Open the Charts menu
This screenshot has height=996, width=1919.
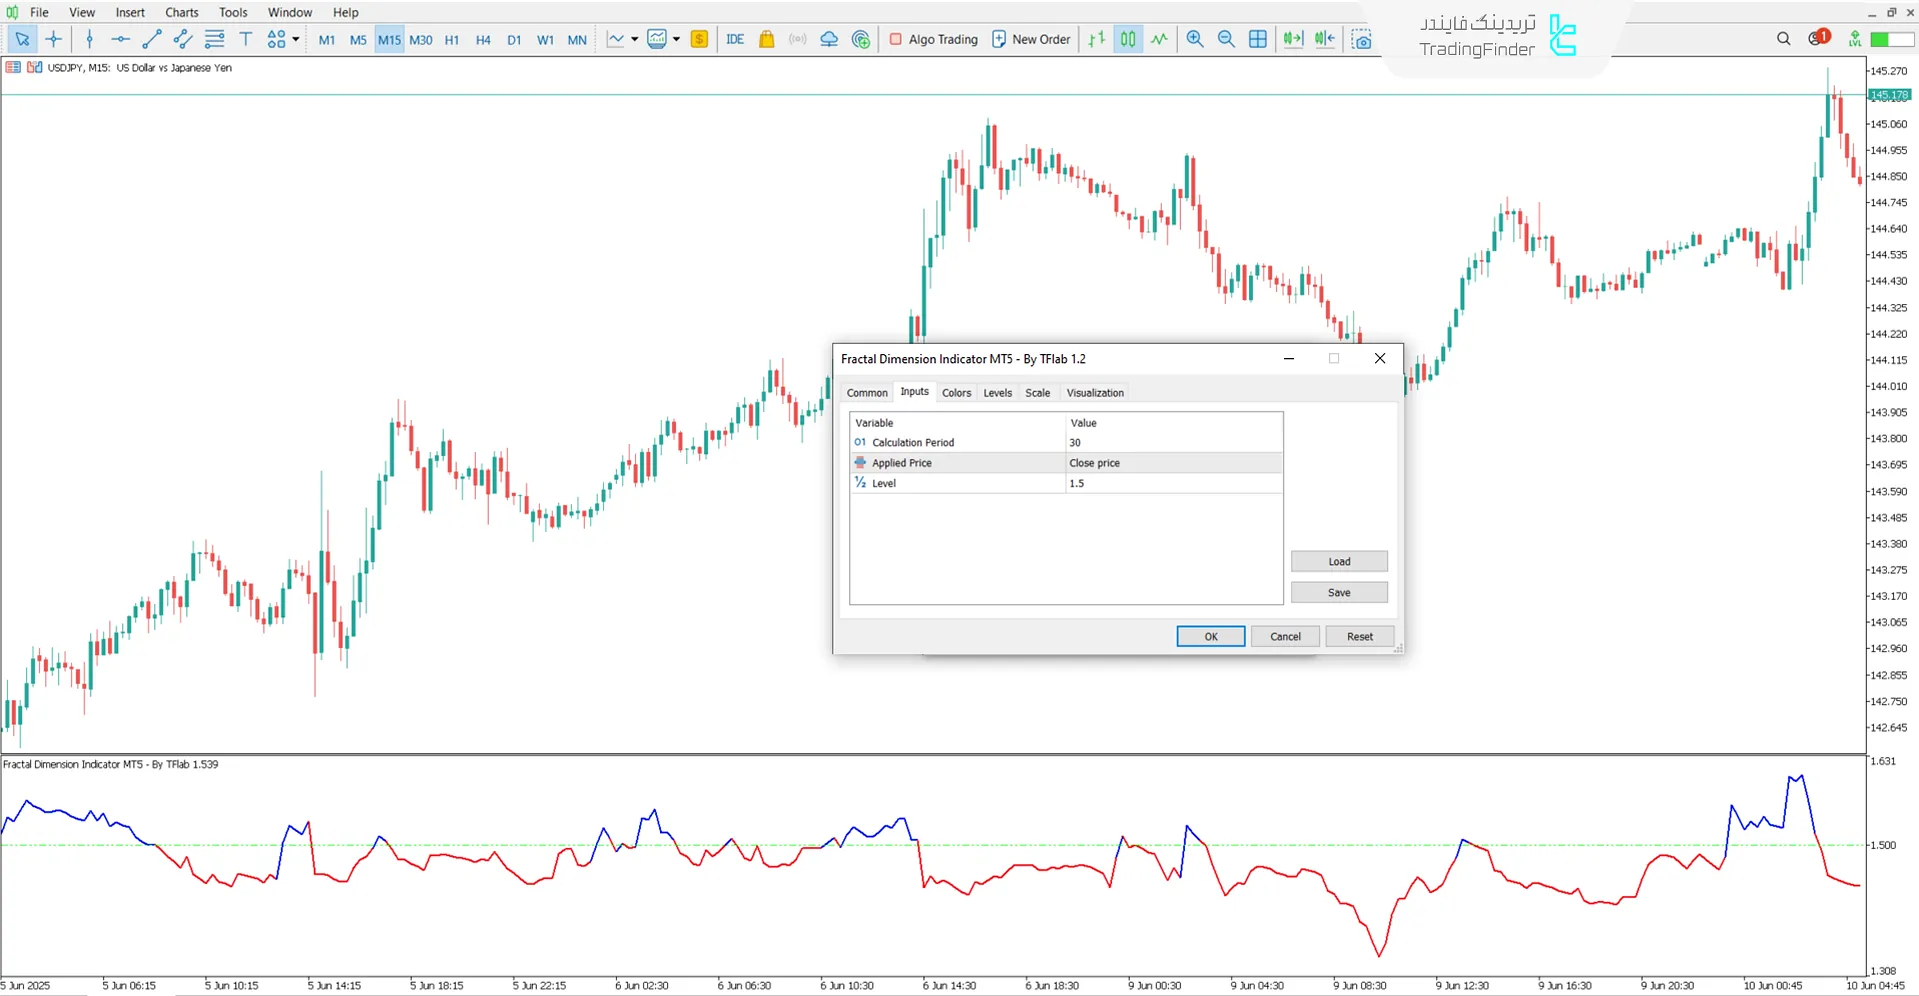point(181,12)
